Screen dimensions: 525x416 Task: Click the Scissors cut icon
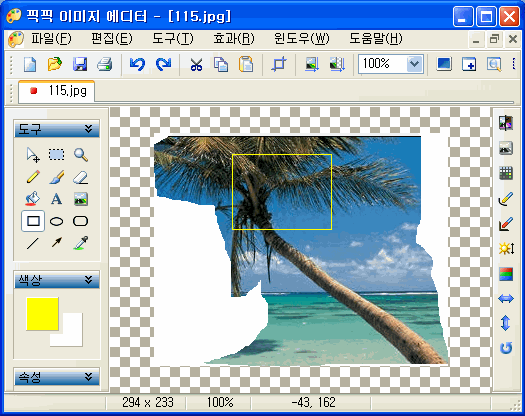coord(196,64)
